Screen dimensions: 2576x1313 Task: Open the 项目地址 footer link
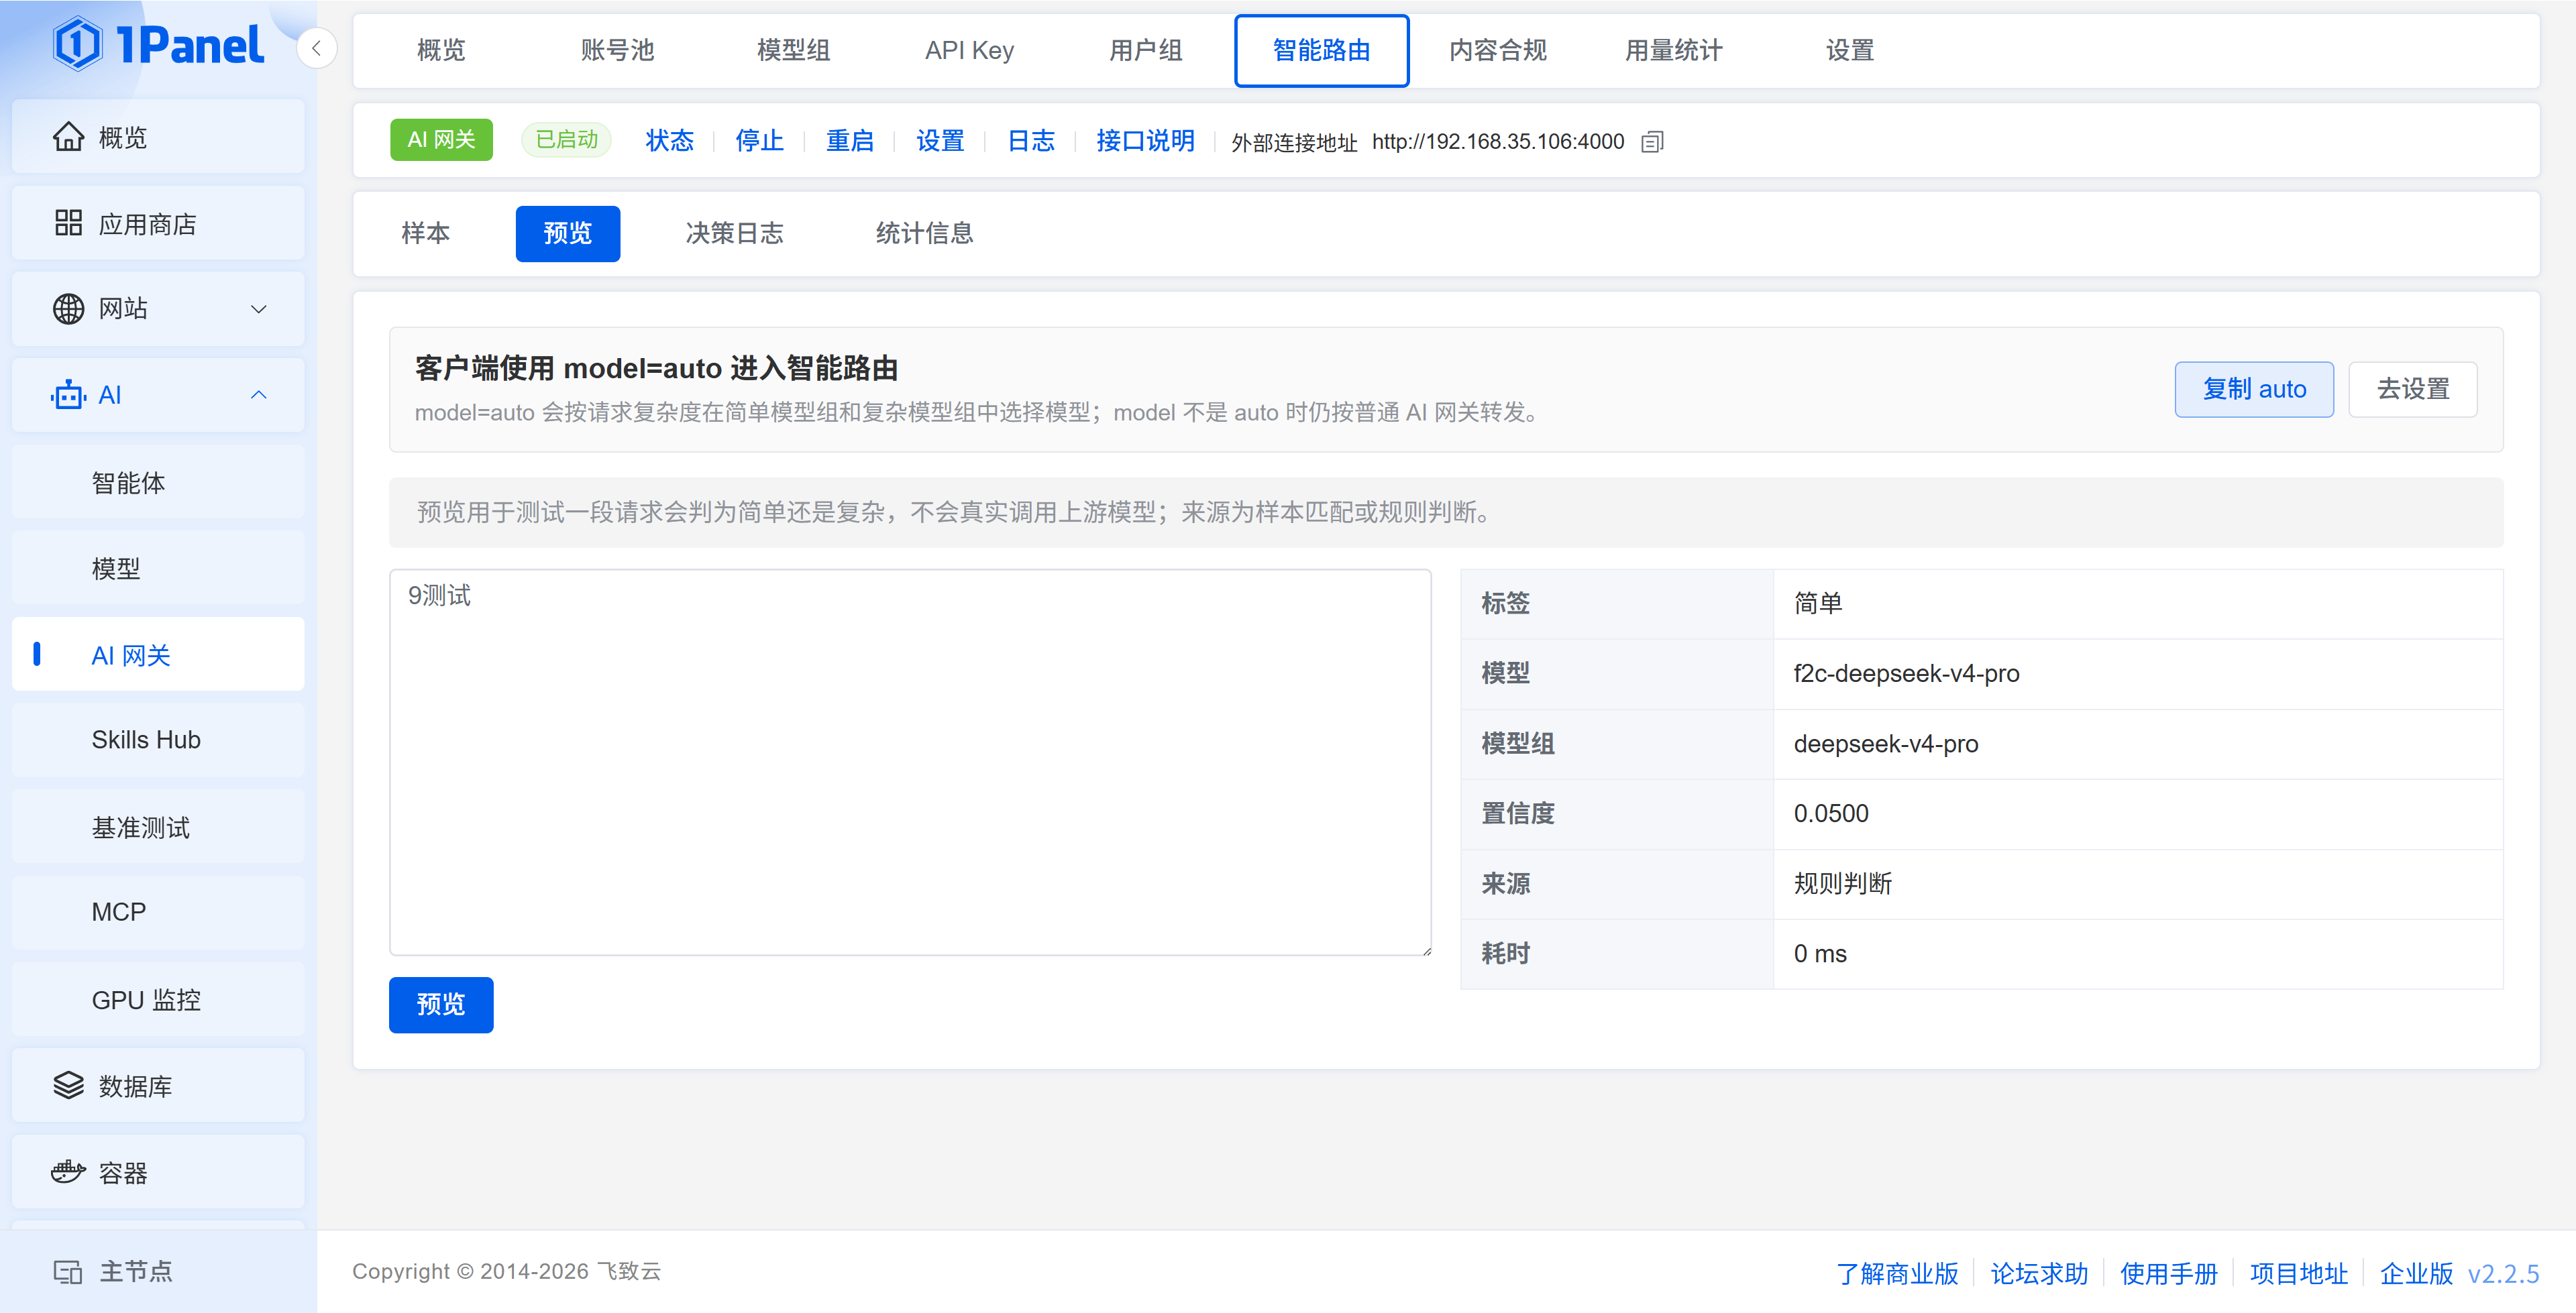2298,1273
